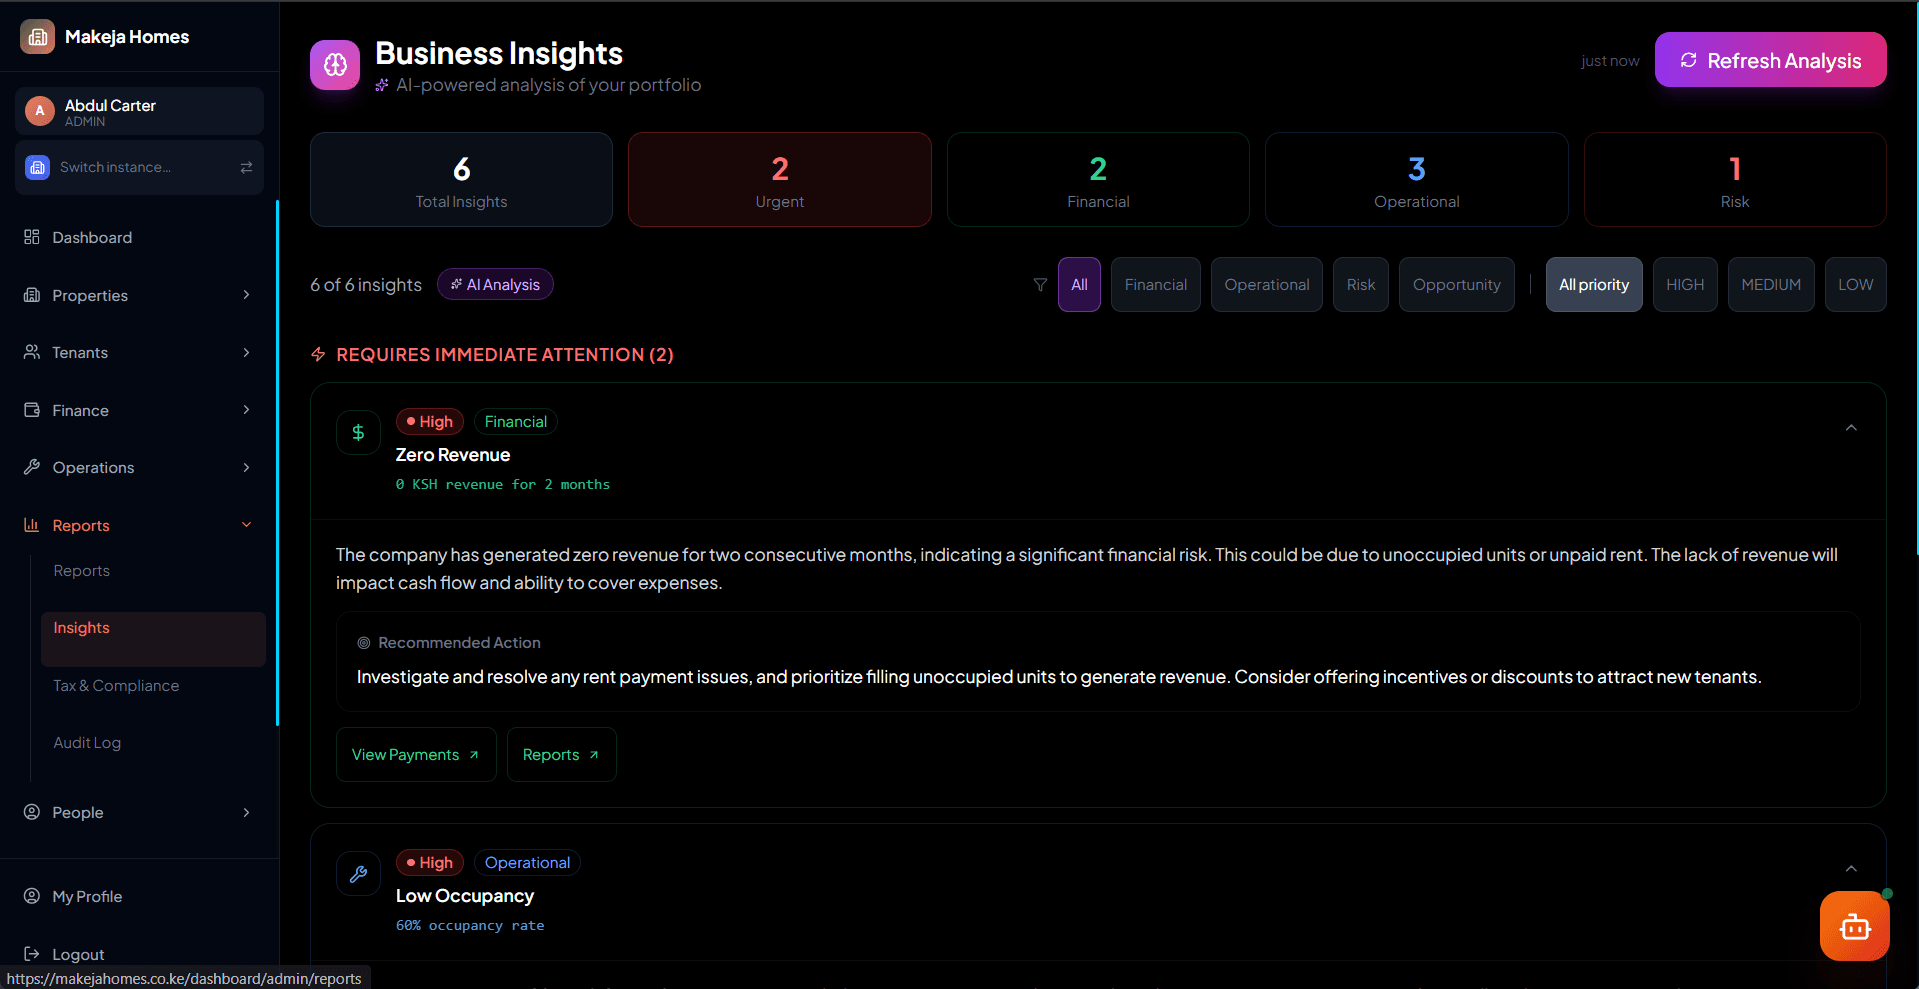This screenshot has width=1919, height=989.
Task: Open the My Profile menu item
Action: [139, 896]
